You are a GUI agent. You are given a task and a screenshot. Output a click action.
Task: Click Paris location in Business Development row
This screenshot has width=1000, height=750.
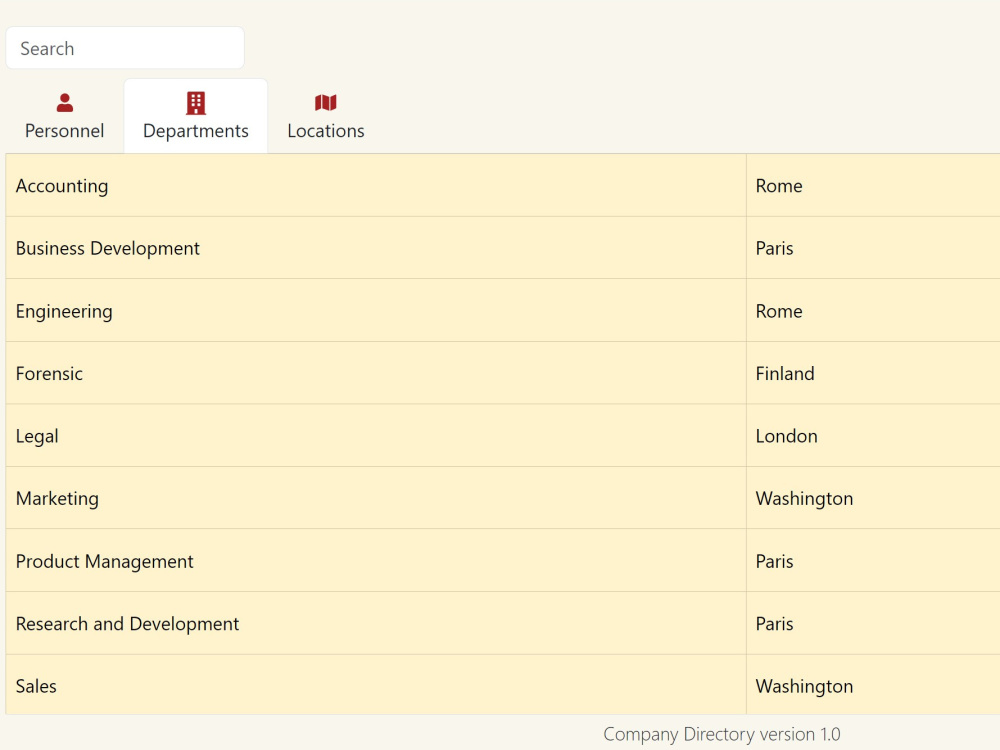774,248
